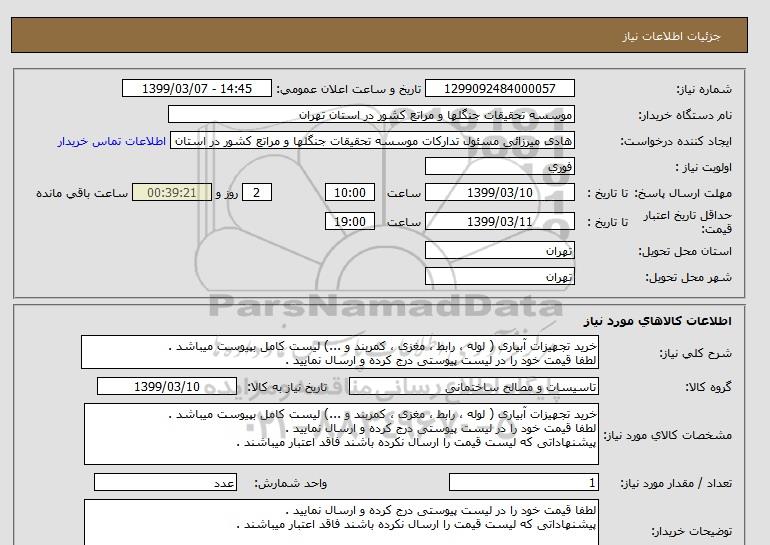This screenshot has width=770, height=545.
Task: Click the section heading اطلاعات کالاهاي مورد نیاز
Action: coord(658,321)
